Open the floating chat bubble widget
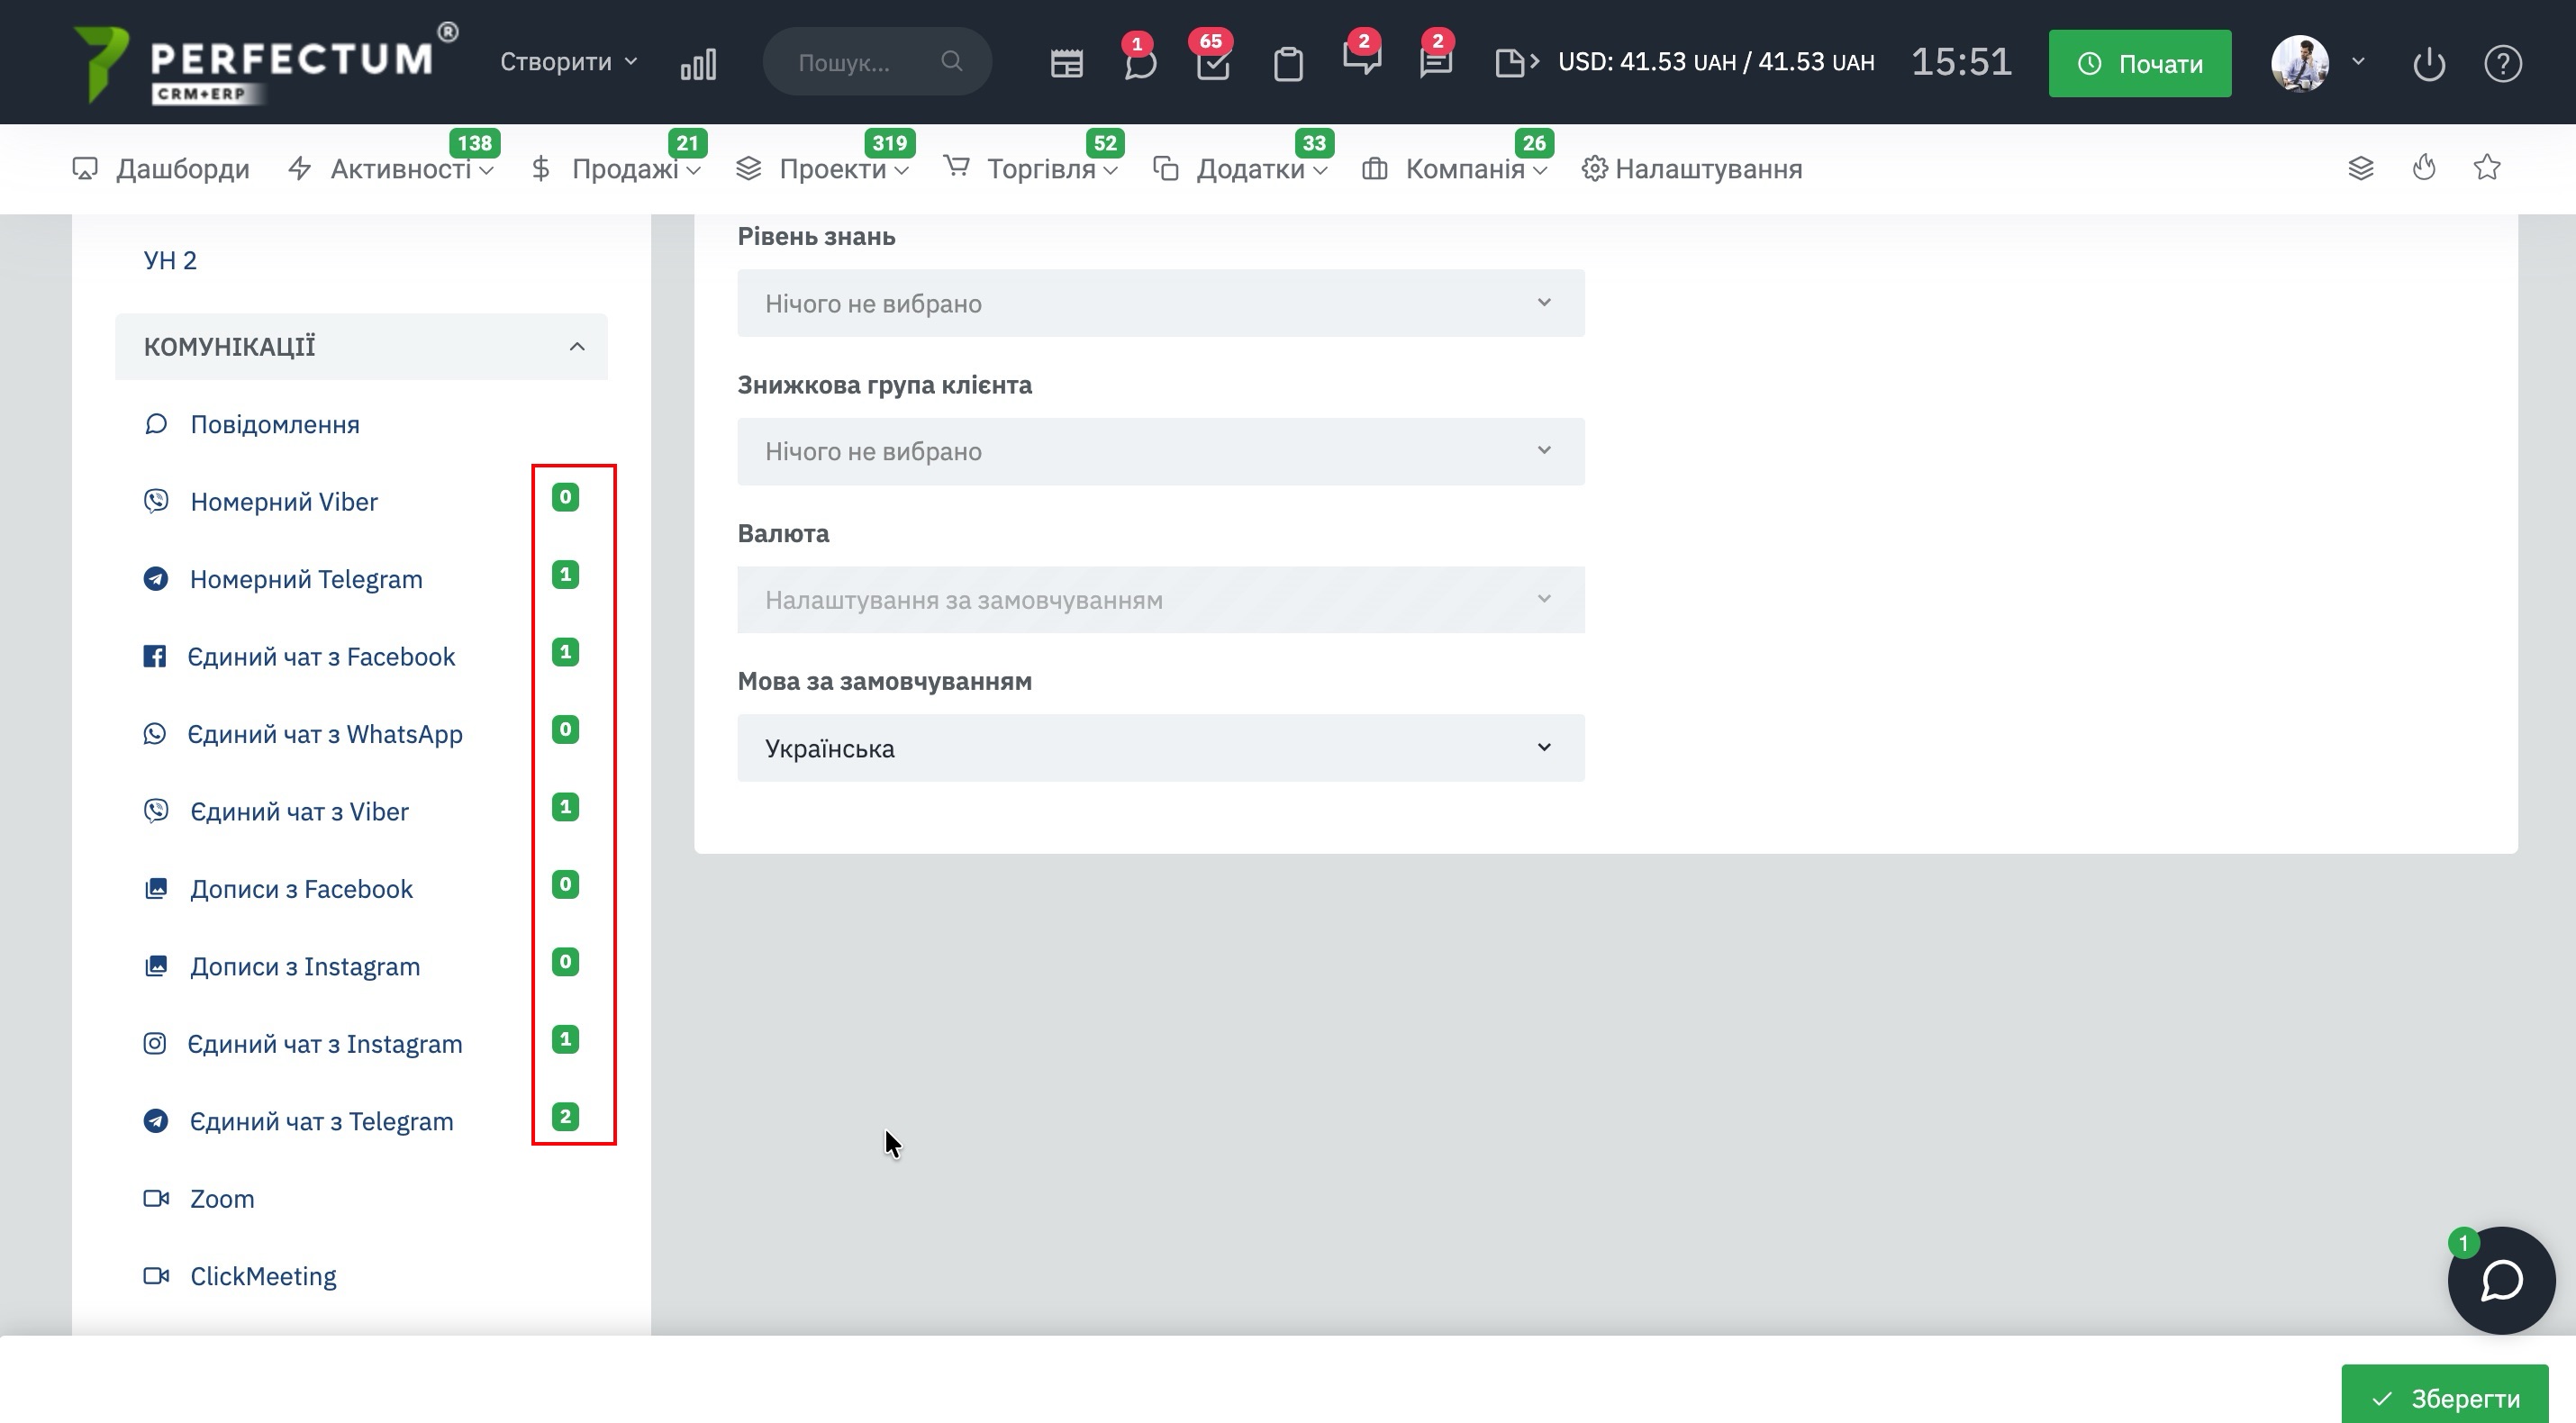Screen dimensions: 2576x1423 click(2501, 1280)
